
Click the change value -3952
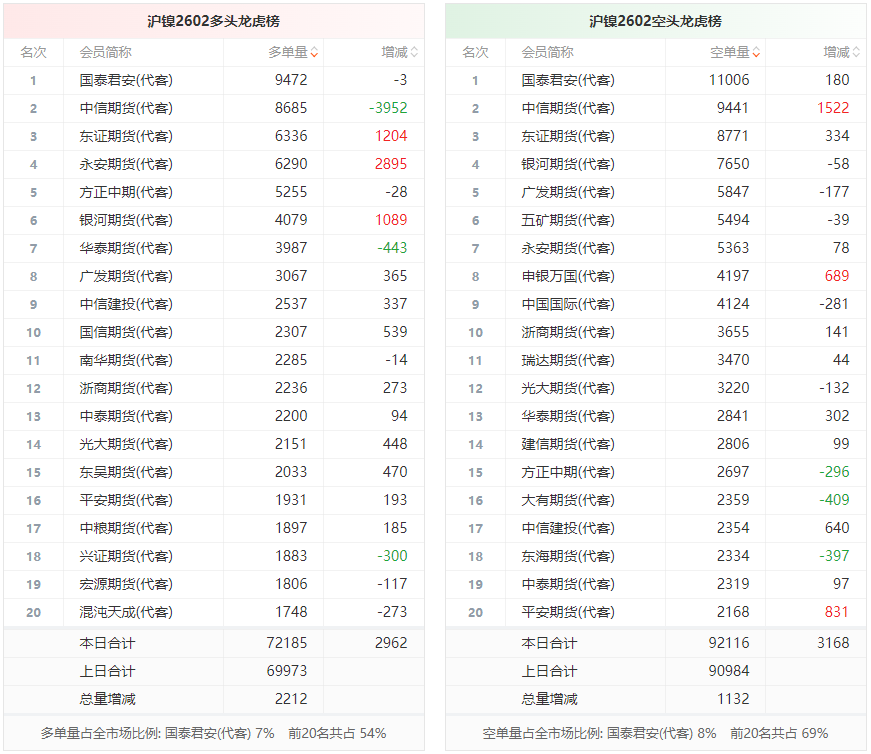click(388, 108)
